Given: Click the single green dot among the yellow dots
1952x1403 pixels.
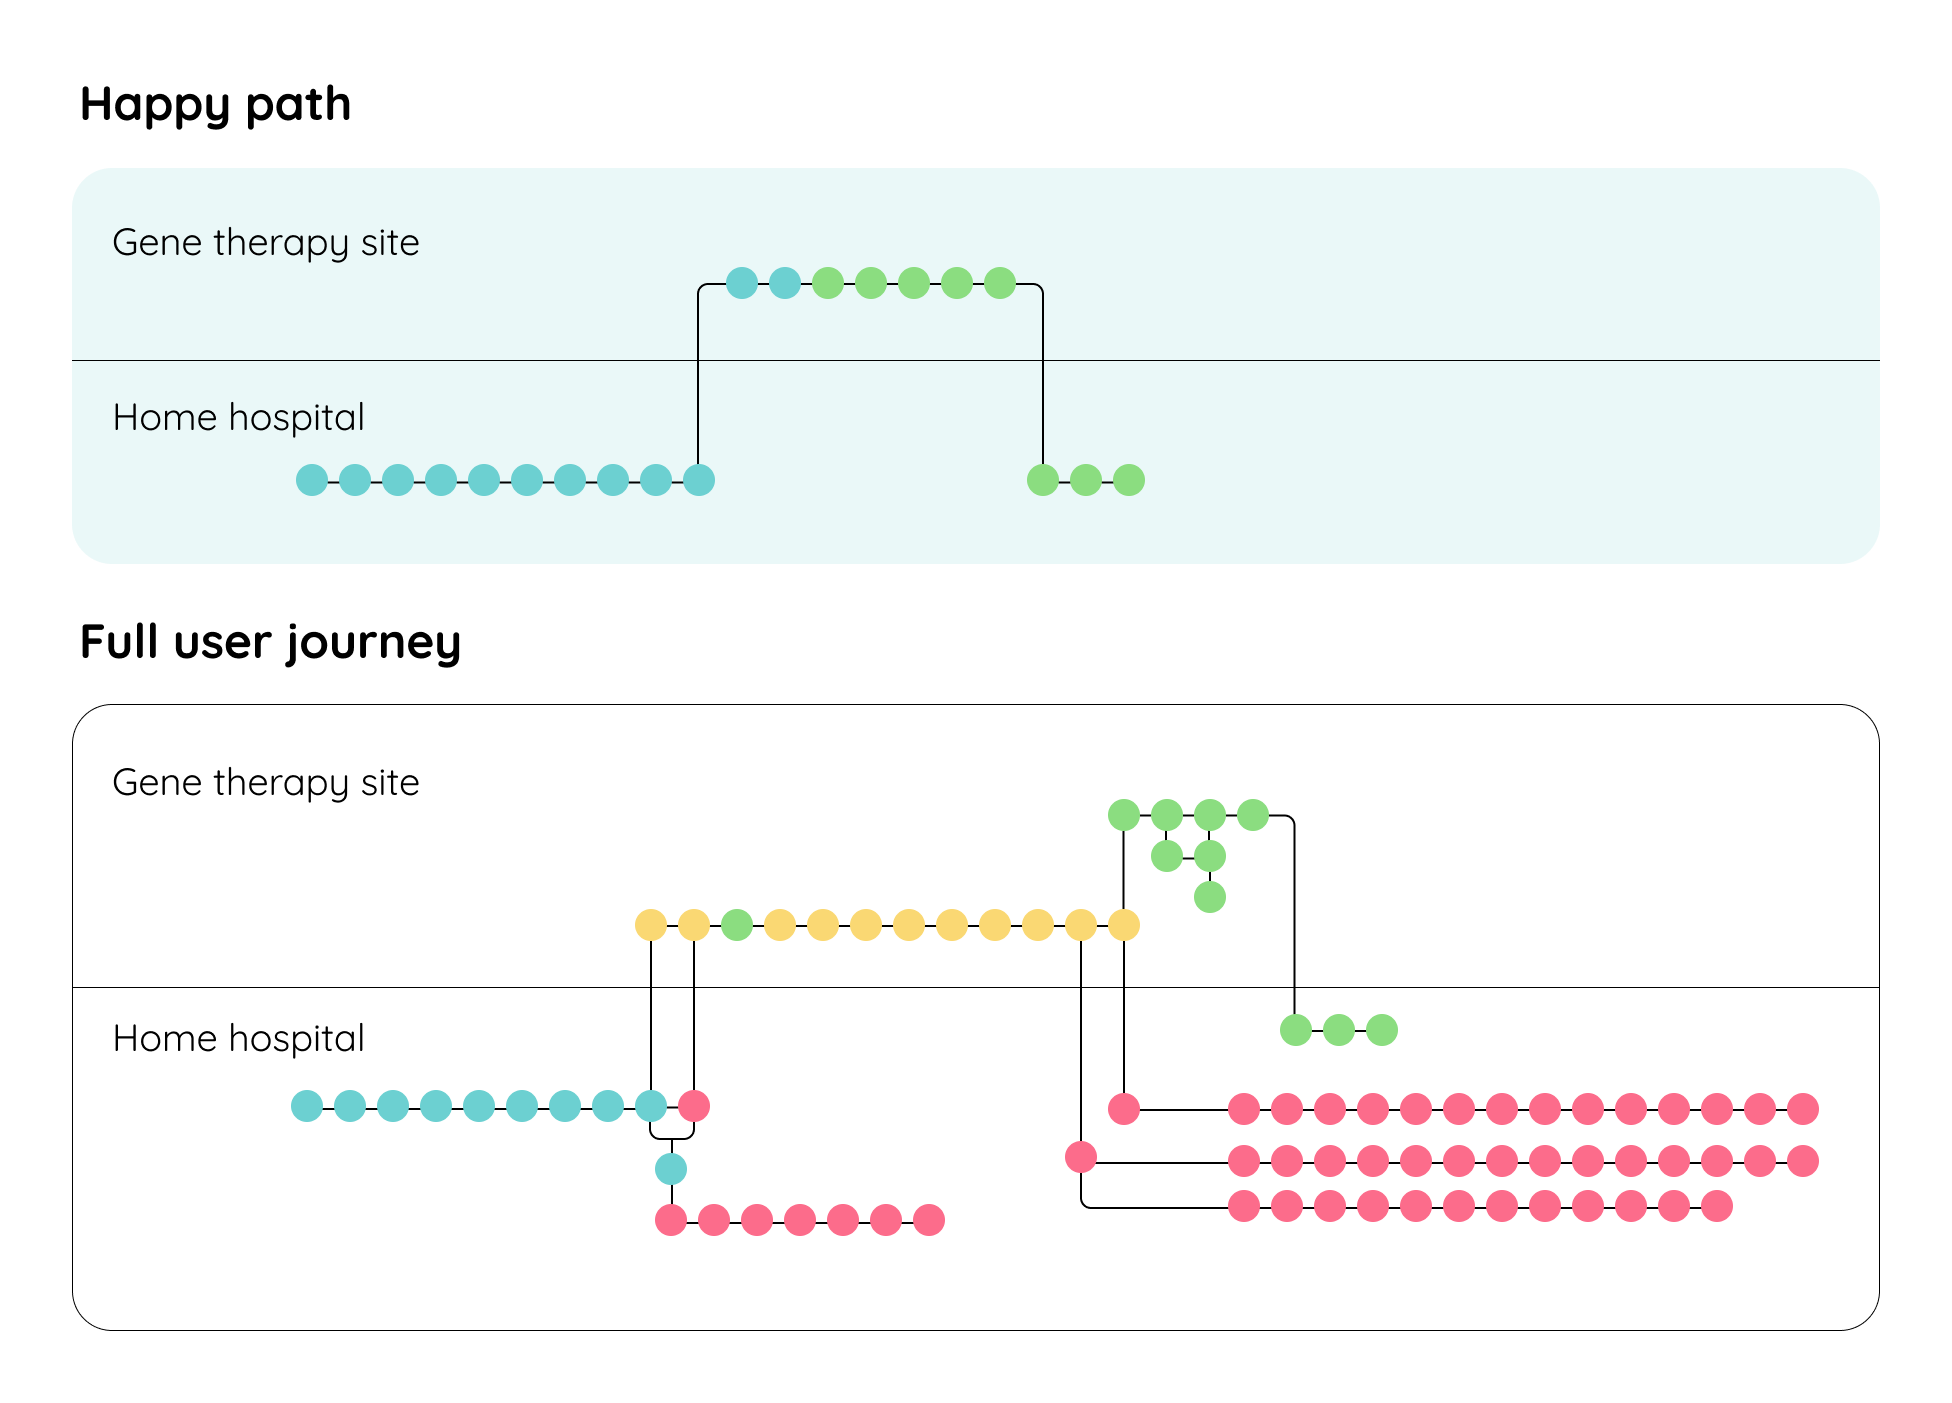Looking at the screenshot, I should click(x=737, y=925).
